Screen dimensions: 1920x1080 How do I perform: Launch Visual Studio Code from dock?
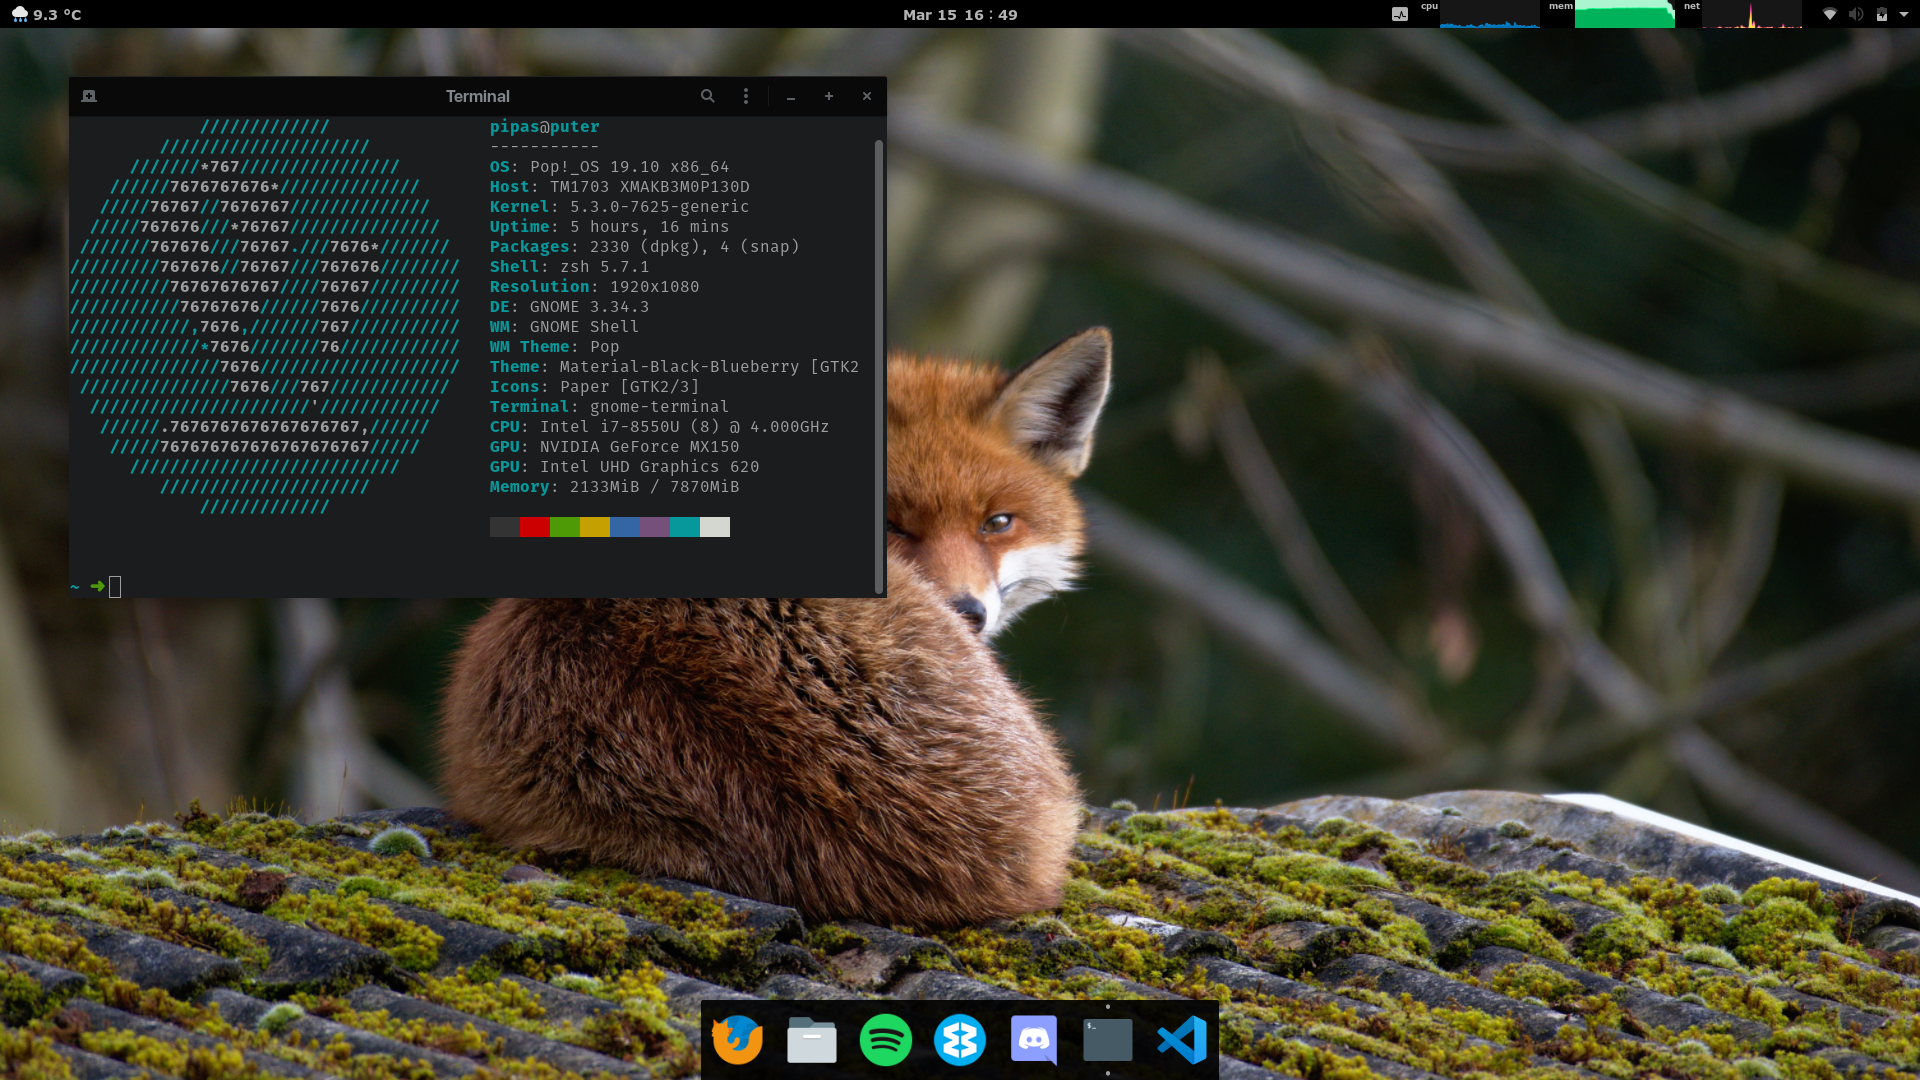point(1182,1040)
